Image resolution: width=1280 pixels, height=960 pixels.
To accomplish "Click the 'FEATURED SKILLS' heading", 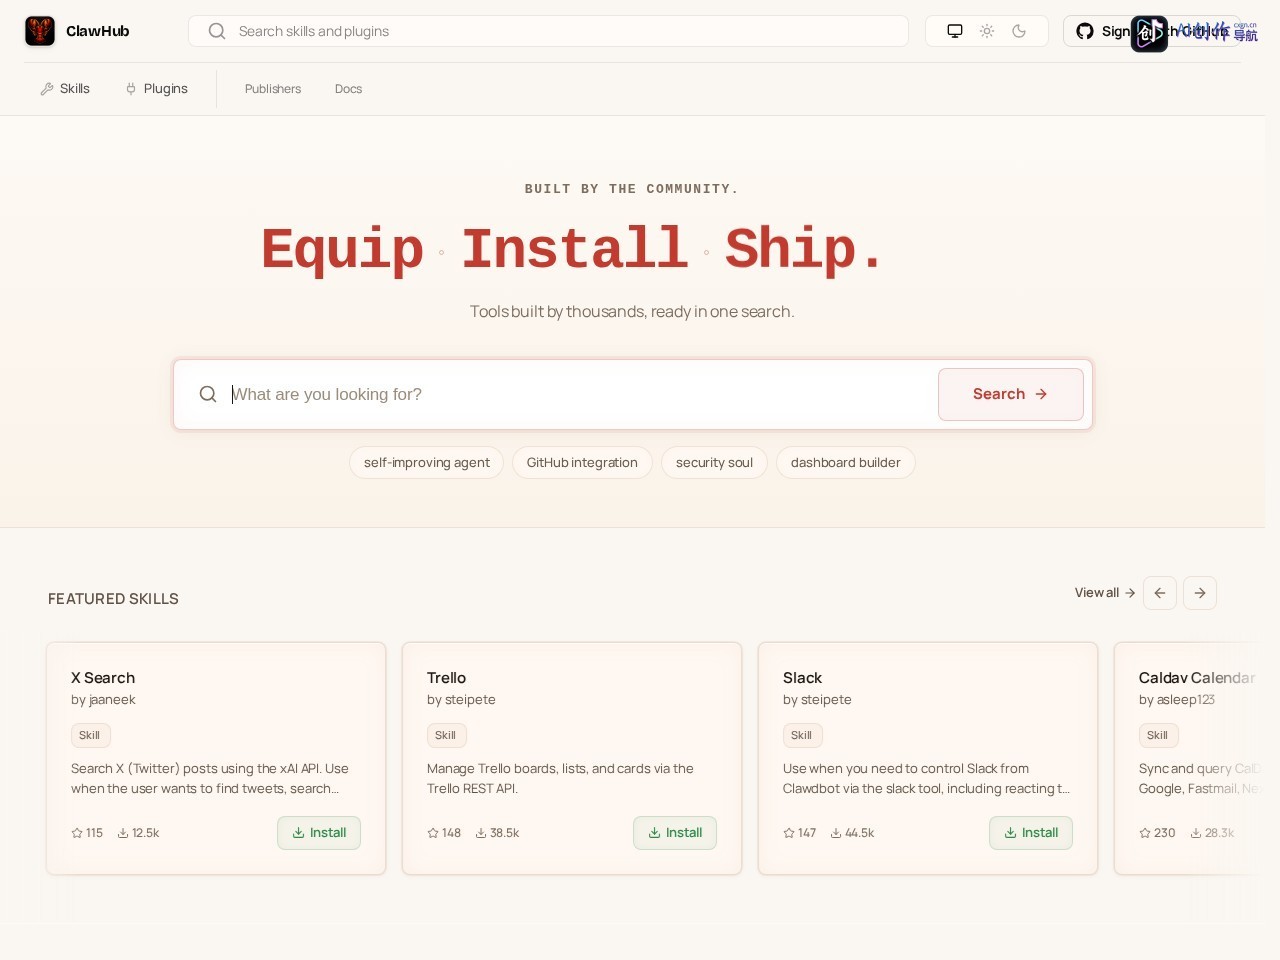I will tap(113, 599).
